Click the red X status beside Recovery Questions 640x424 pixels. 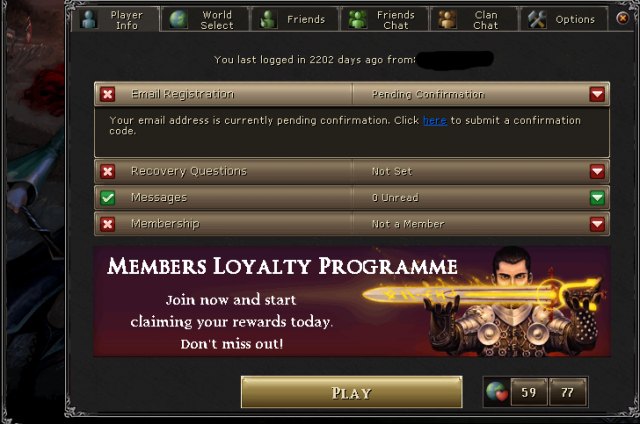coord(108,171)
